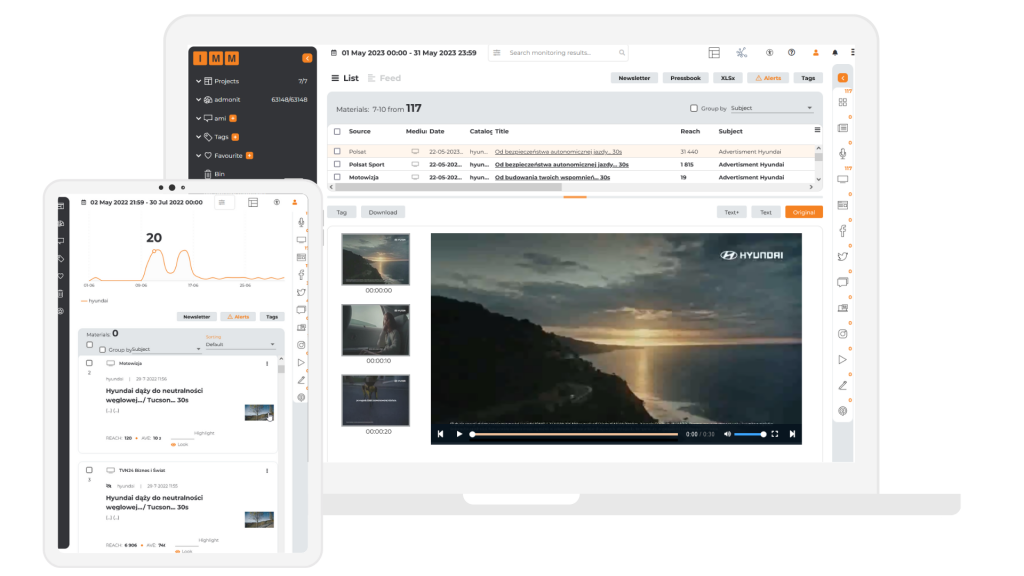Switch to the List view tab
Viewport: 1024px width, 576px height.
tap(345, 78)
